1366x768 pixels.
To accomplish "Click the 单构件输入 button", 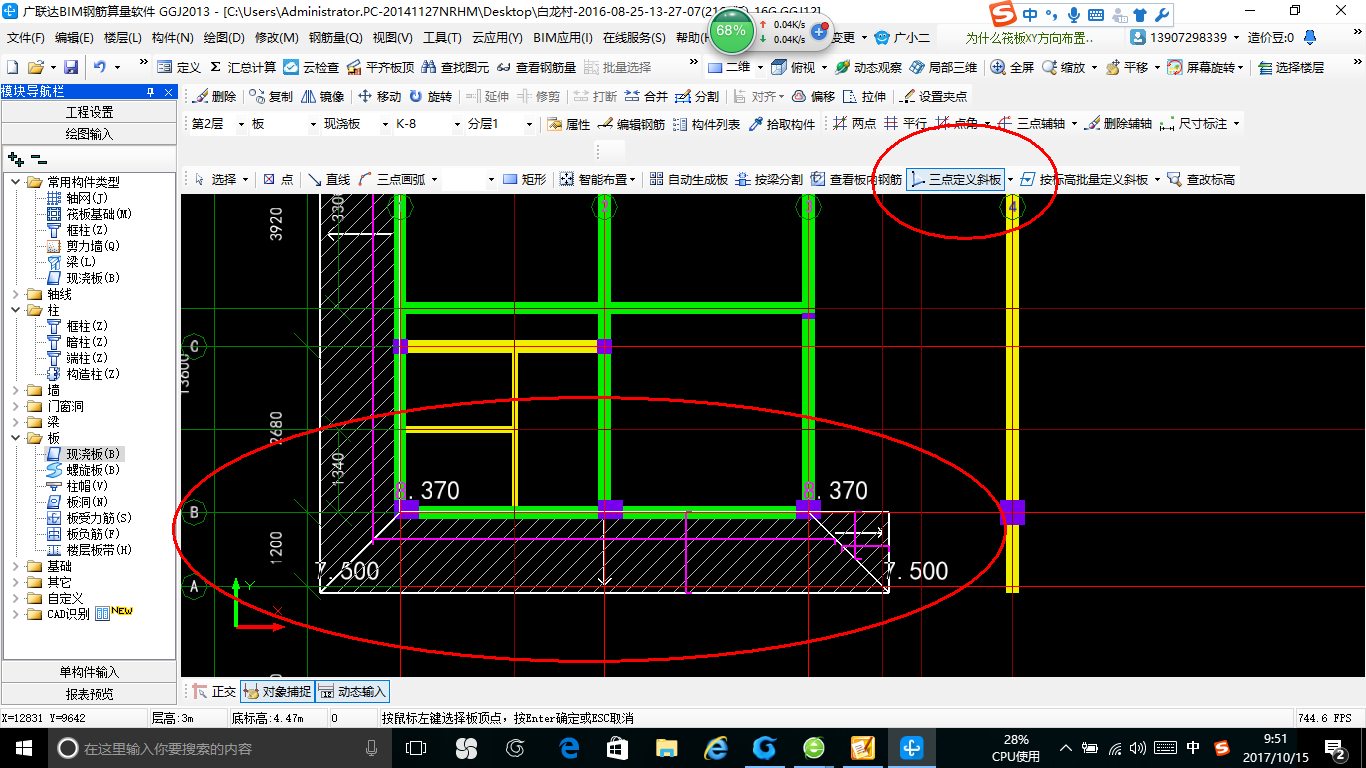I will (x=90, y=671).
